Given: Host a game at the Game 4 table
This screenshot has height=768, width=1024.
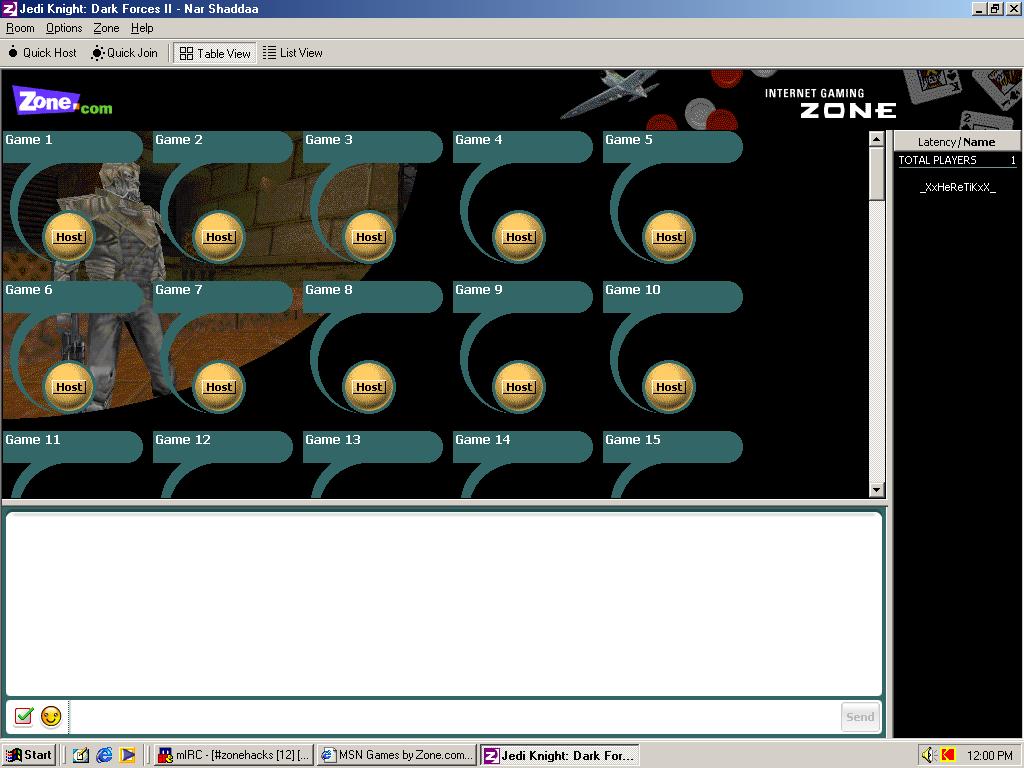Looking at the screenshot, I should pyautogui.click(x=519, y=237).
